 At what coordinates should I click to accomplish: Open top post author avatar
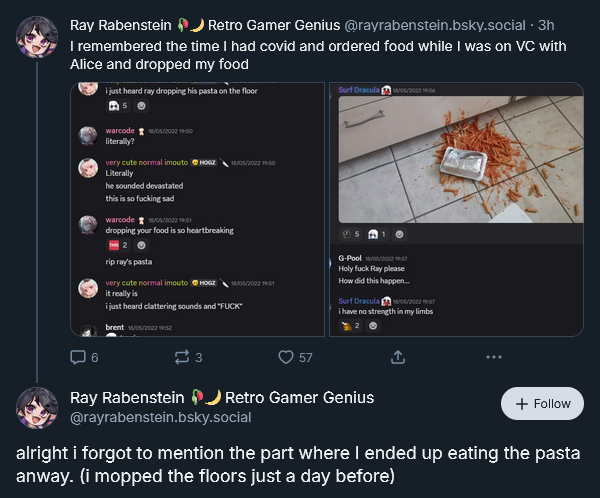37,36
